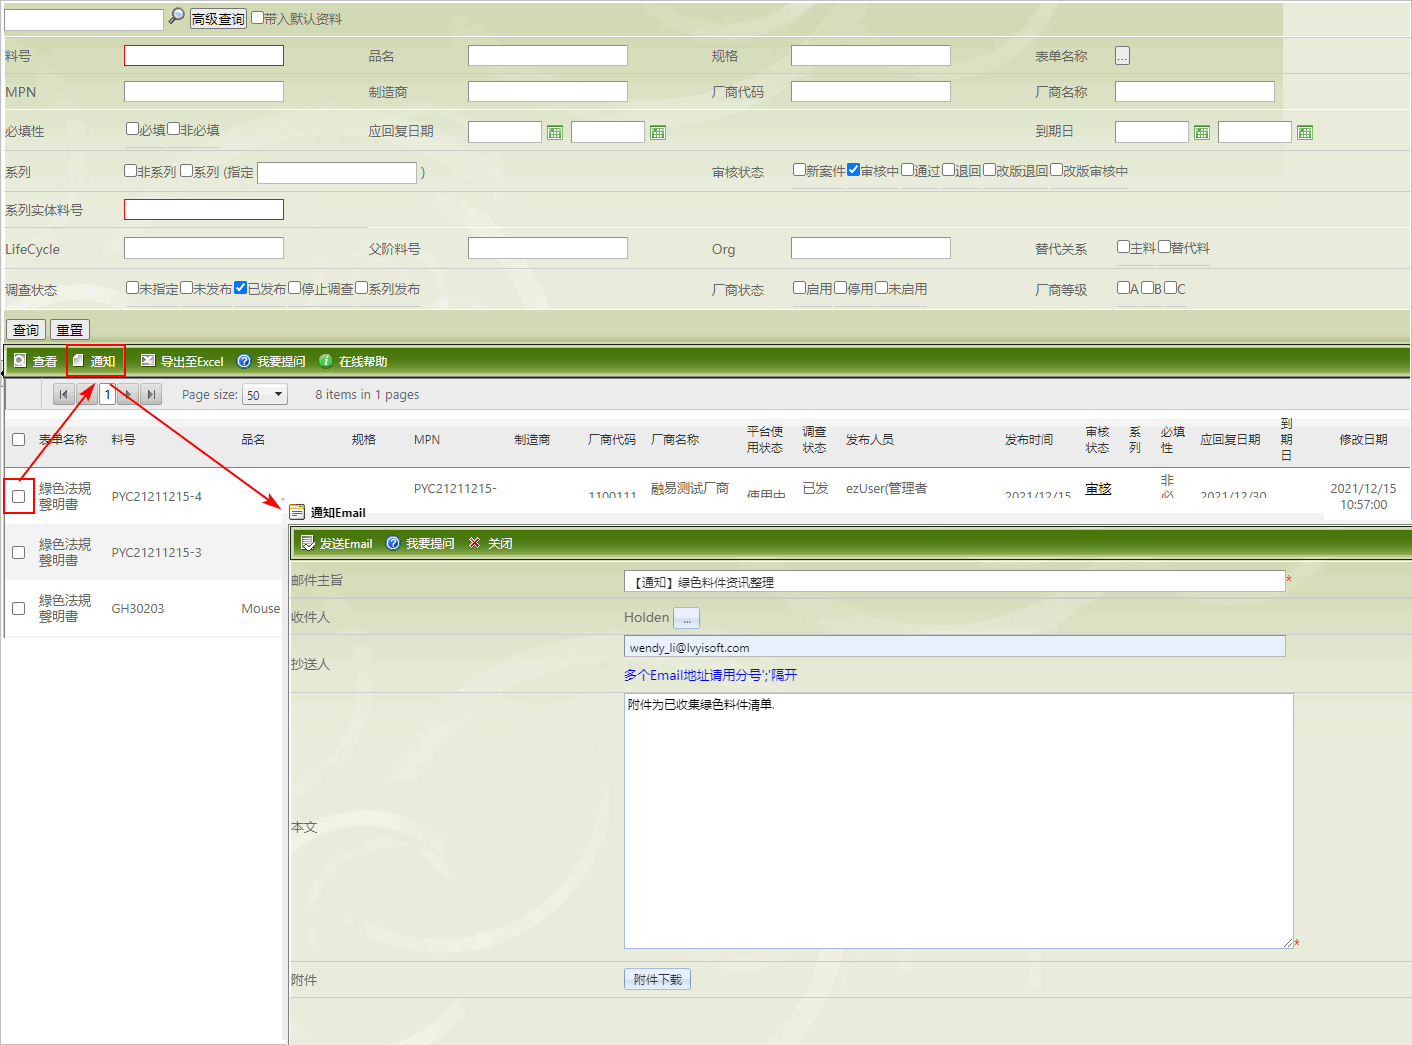Focus the 品名 input field
The width and height of the screenshot is (1412, 1045).
click(548, 56)
